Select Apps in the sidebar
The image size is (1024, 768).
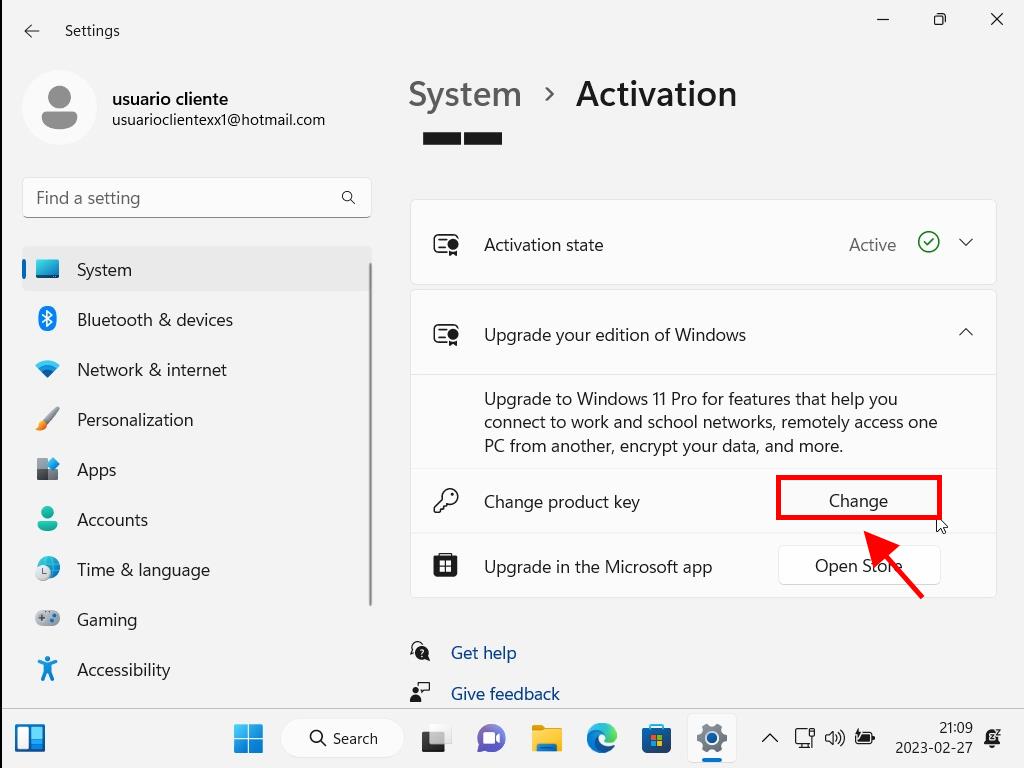(96, 470)
